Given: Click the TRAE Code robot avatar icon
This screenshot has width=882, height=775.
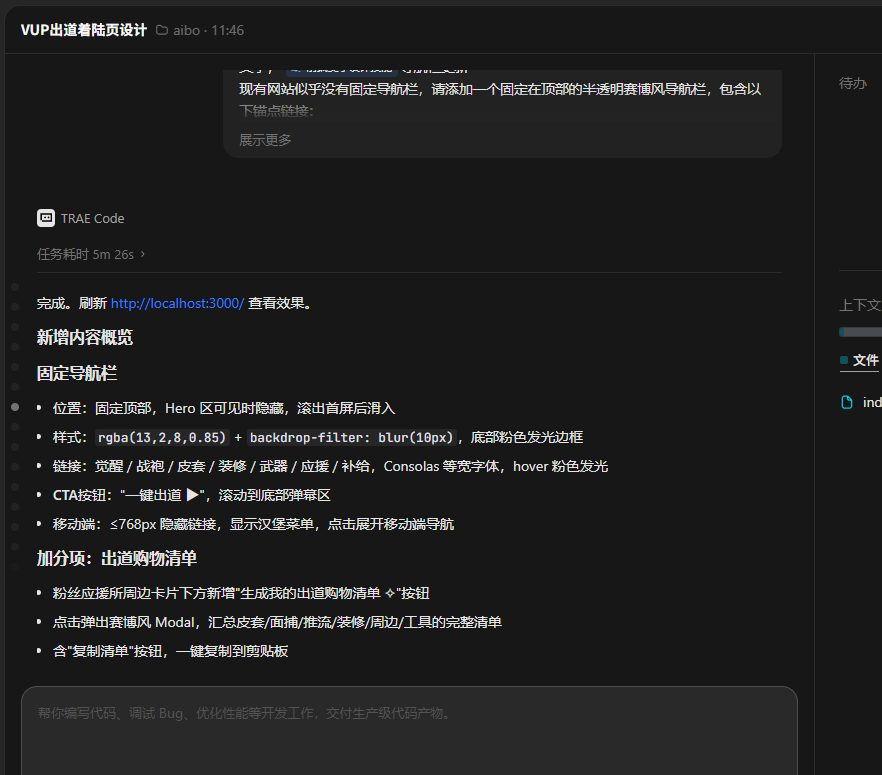Looking at the screenshot, I should [x=46, y=218].
